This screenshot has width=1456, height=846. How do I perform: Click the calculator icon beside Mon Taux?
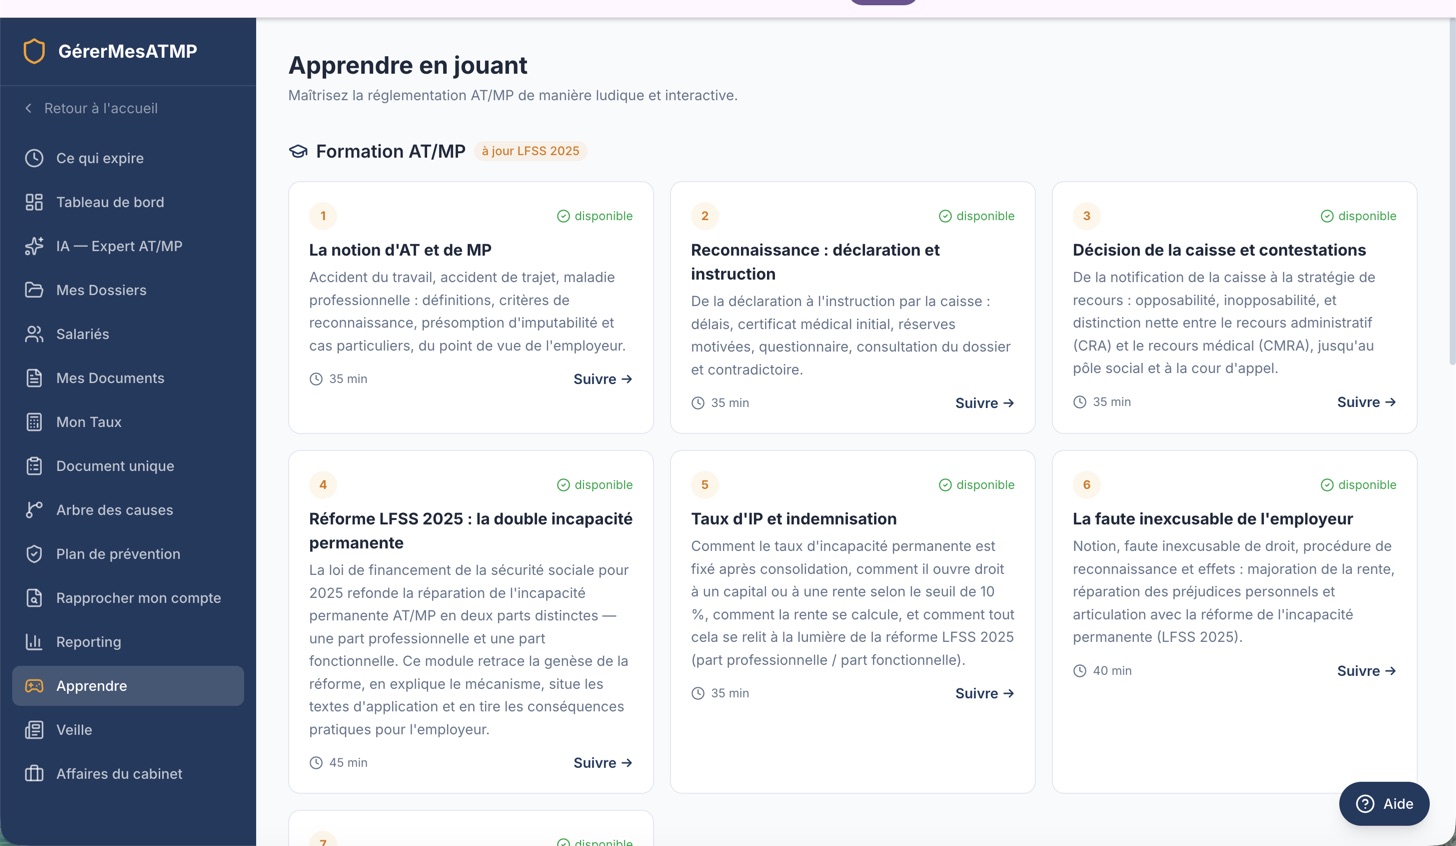pos(34,422)
